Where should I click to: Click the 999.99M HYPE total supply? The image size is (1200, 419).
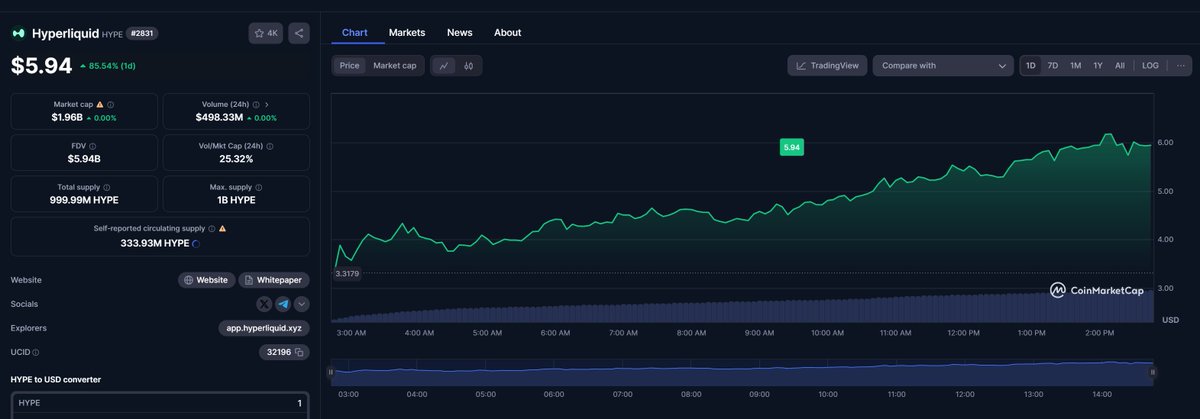pos(84,201)
